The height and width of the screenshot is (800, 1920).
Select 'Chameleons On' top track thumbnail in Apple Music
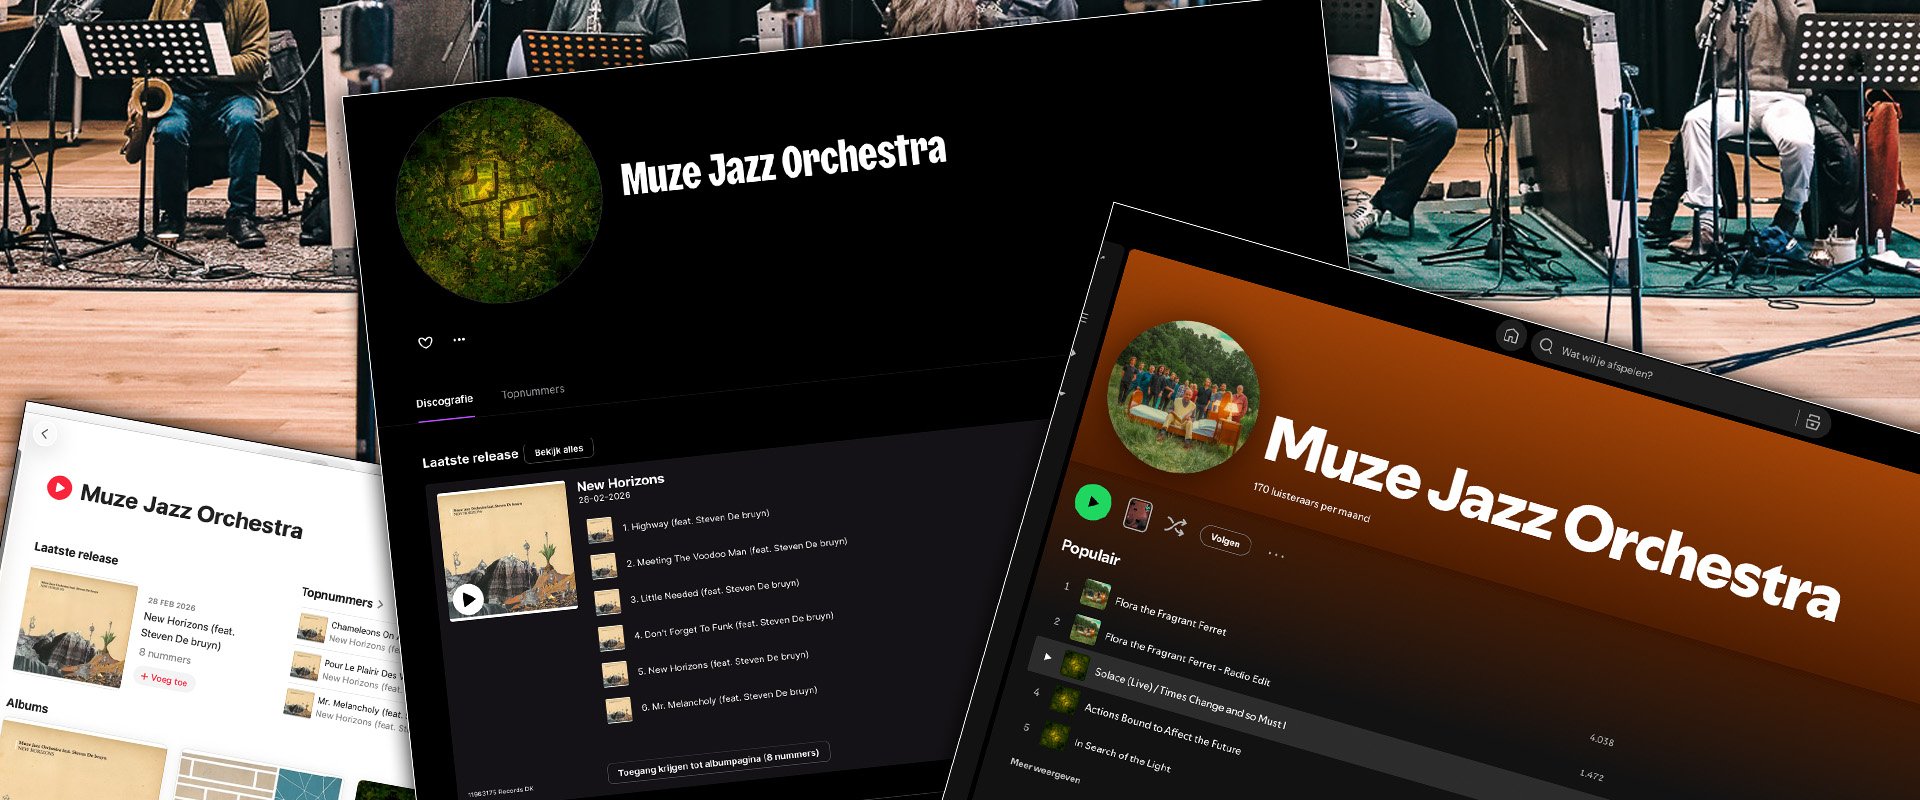(x=312, y=628)
